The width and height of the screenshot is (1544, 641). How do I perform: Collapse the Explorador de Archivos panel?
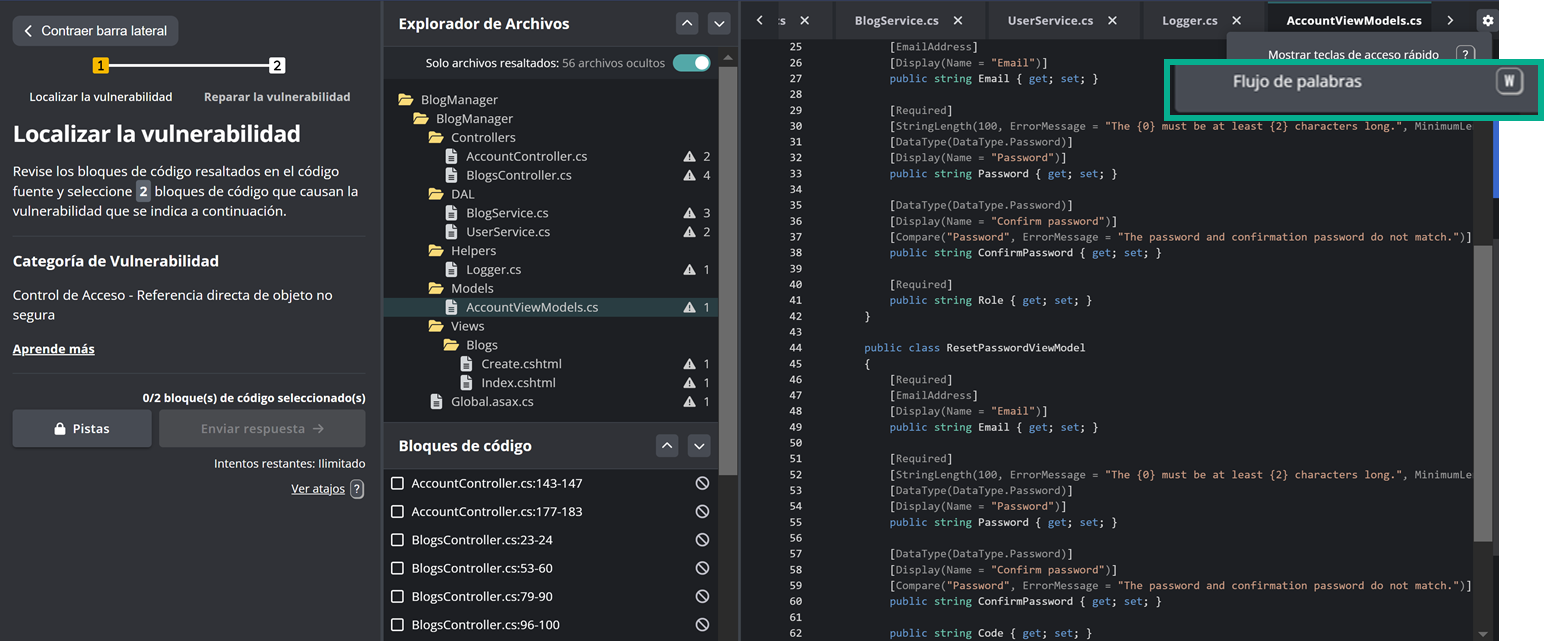(687, 23)
